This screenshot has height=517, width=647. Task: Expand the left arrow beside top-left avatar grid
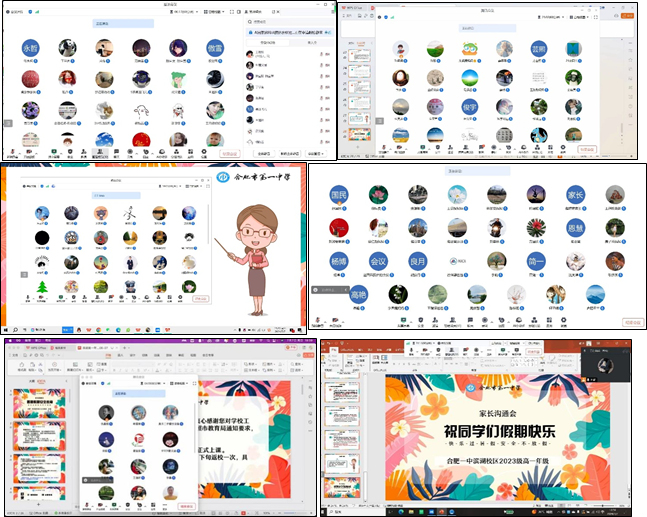point(8,122)
